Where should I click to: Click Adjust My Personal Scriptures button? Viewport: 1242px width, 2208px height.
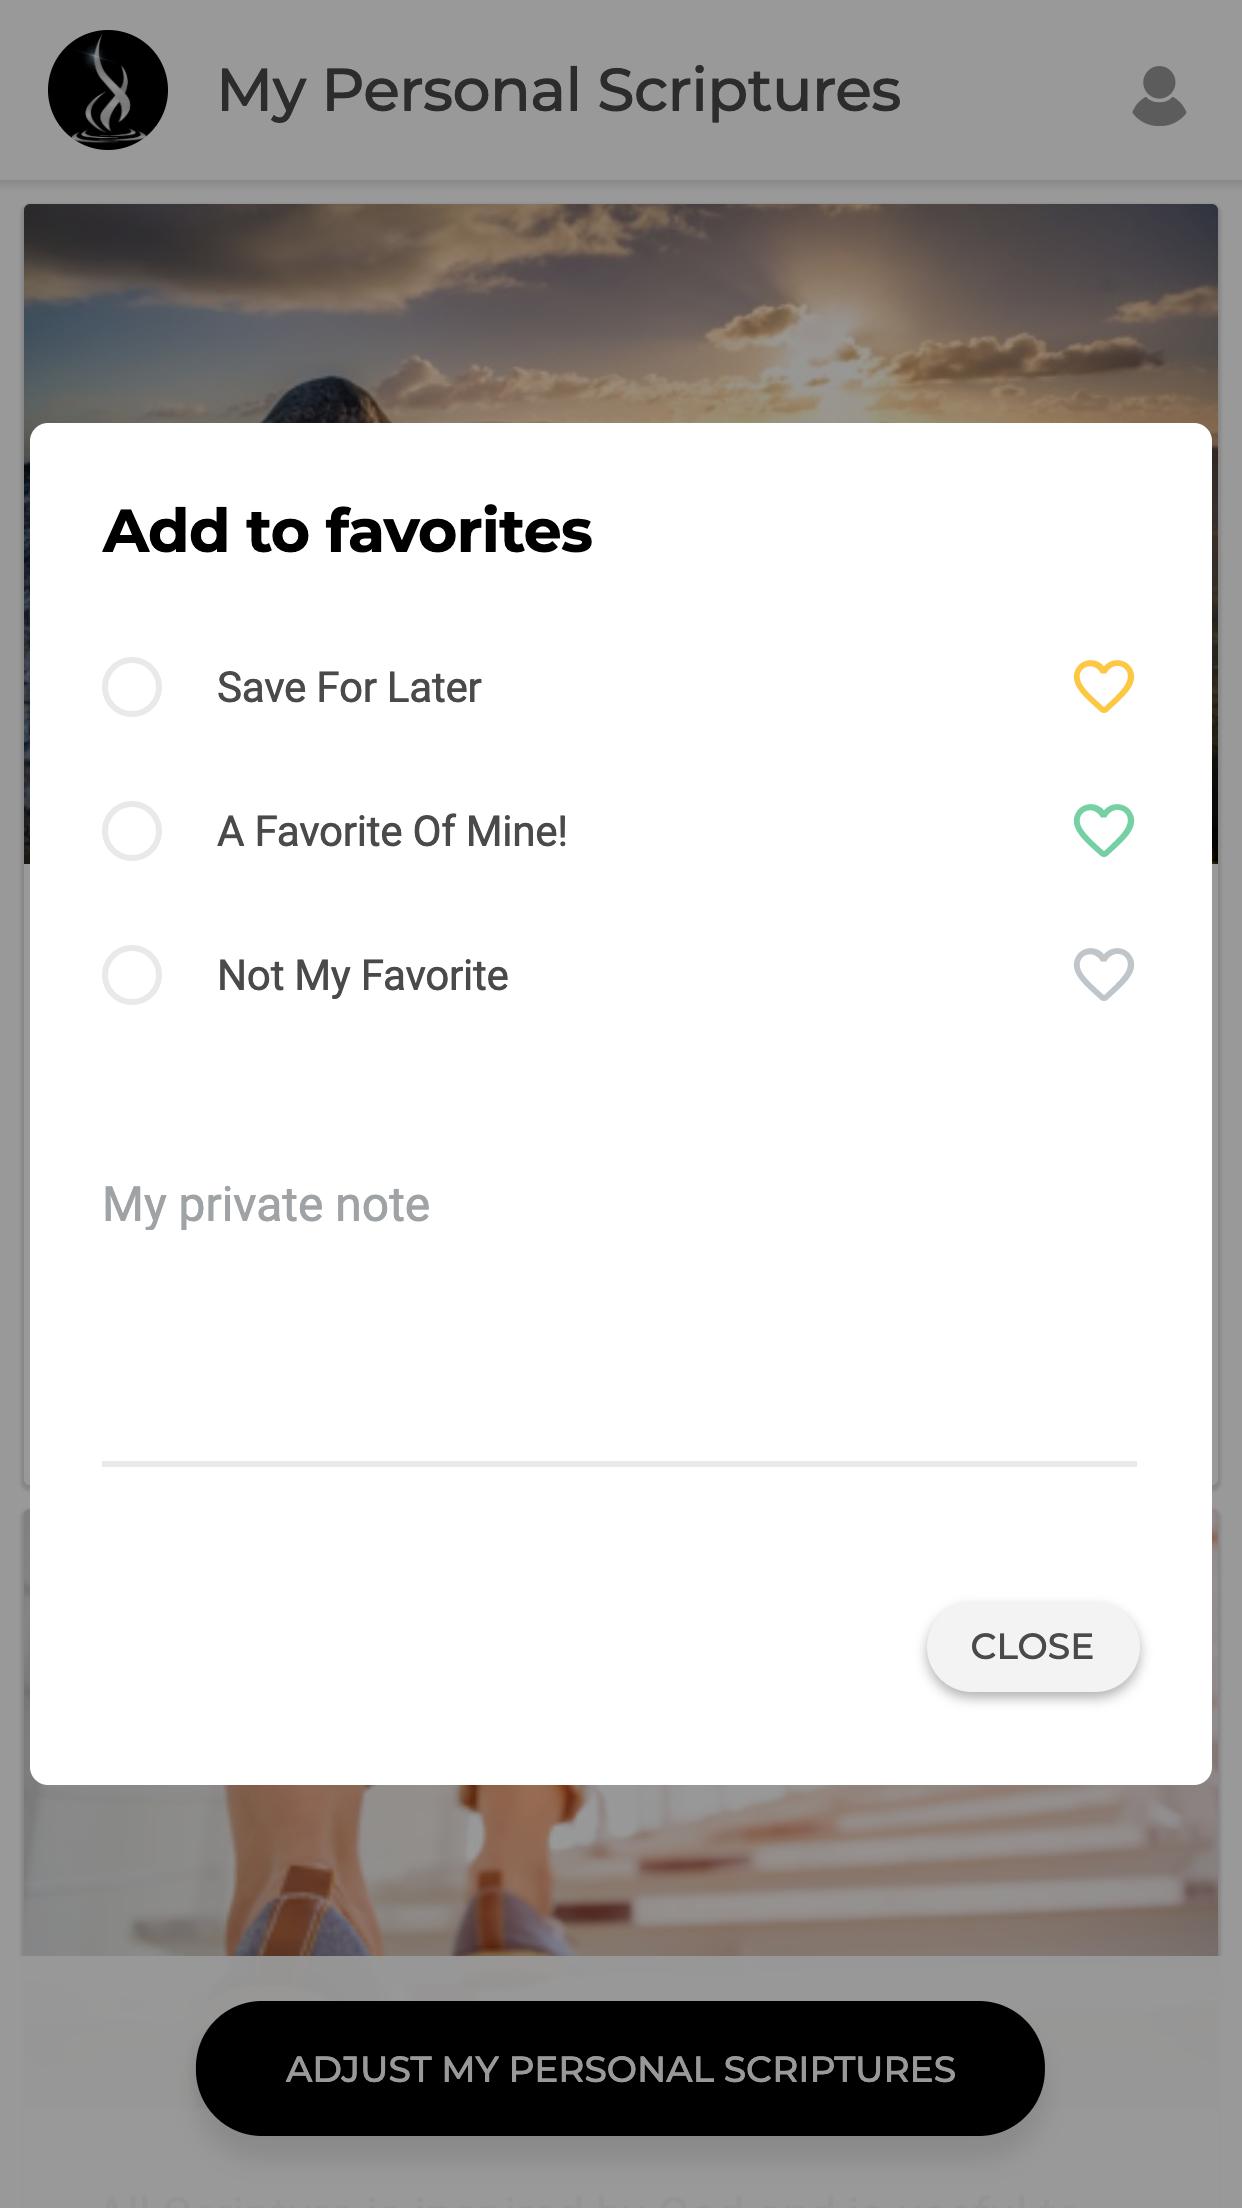[620, 2069]
